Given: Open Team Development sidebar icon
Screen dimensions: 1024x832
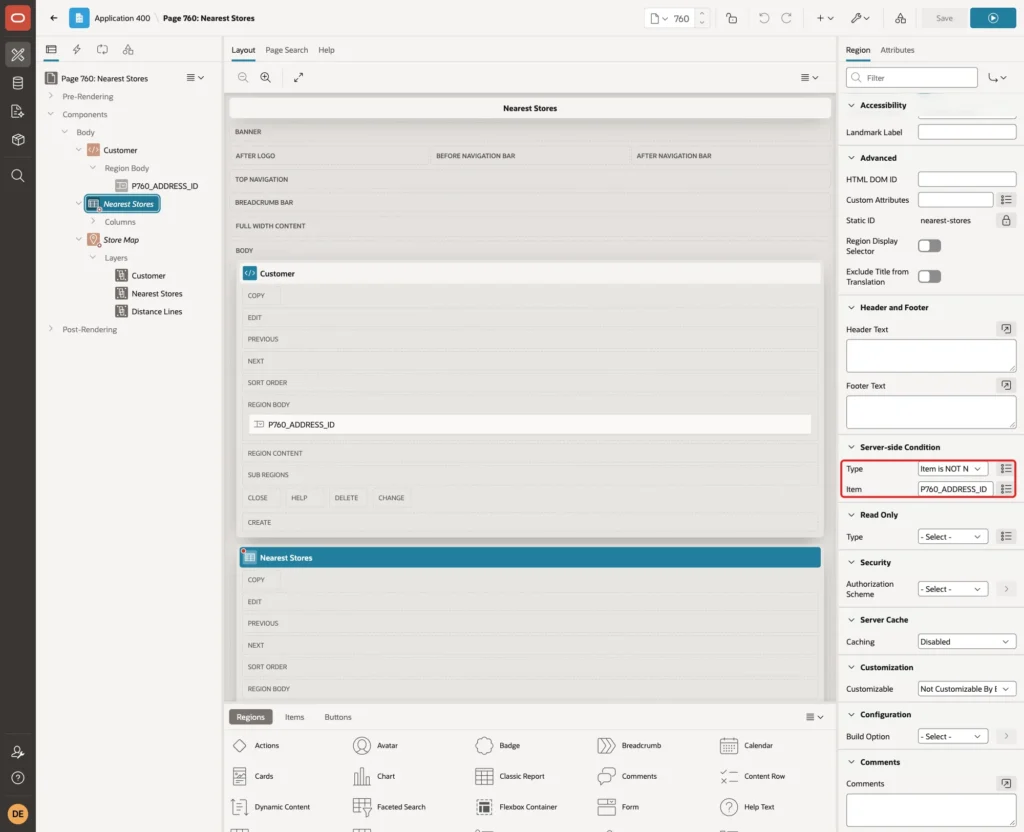Looking at the screenshot, I should (18, 111).
